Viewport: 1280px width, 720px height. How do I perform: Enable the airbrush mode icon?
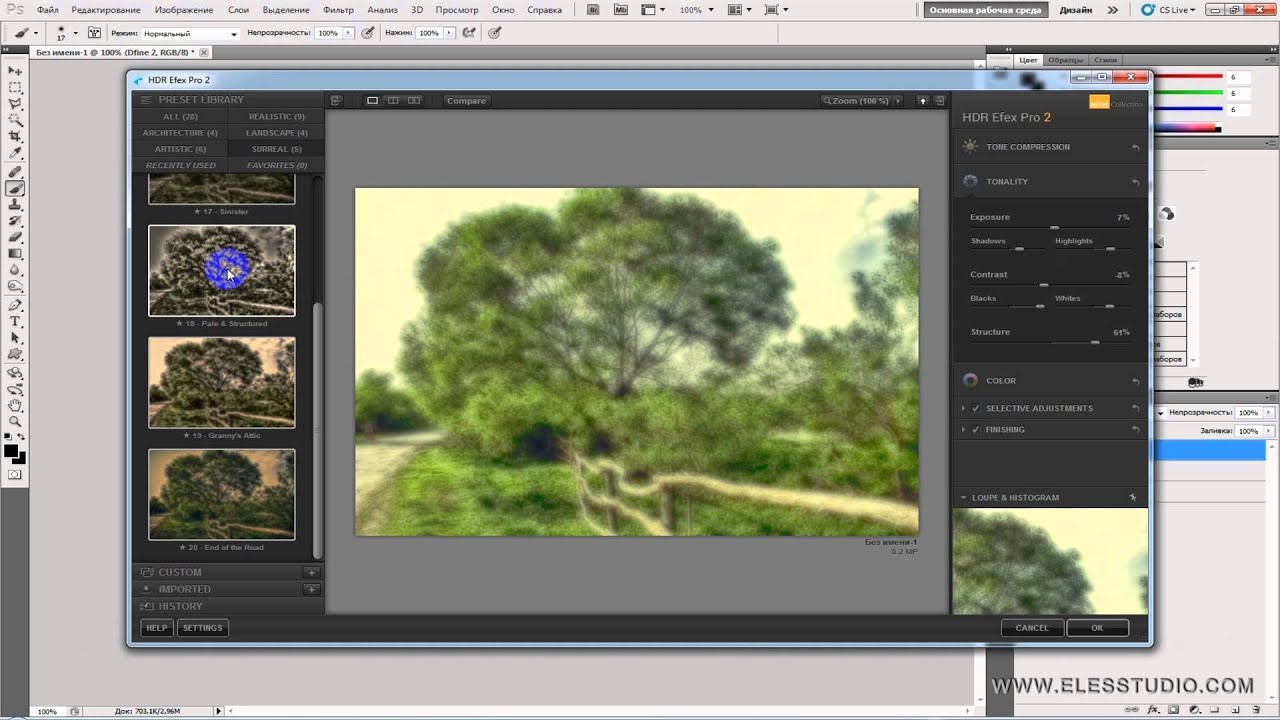pyautogui.click(x=468, y=33)
